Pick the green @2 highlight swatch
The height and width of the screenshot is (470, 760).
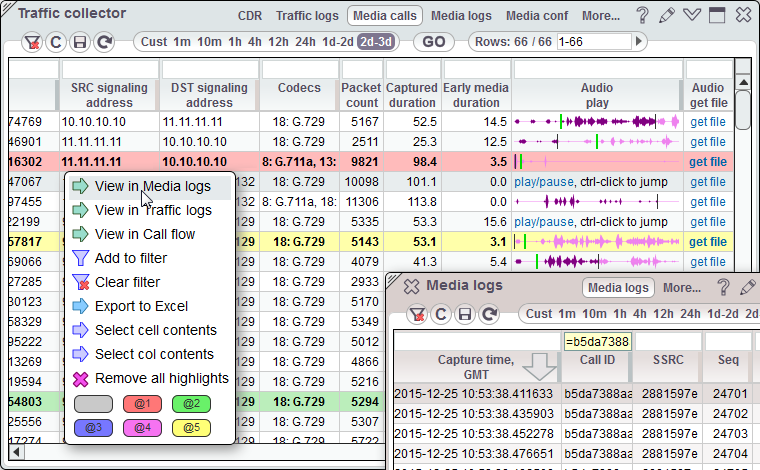(189, 404)
